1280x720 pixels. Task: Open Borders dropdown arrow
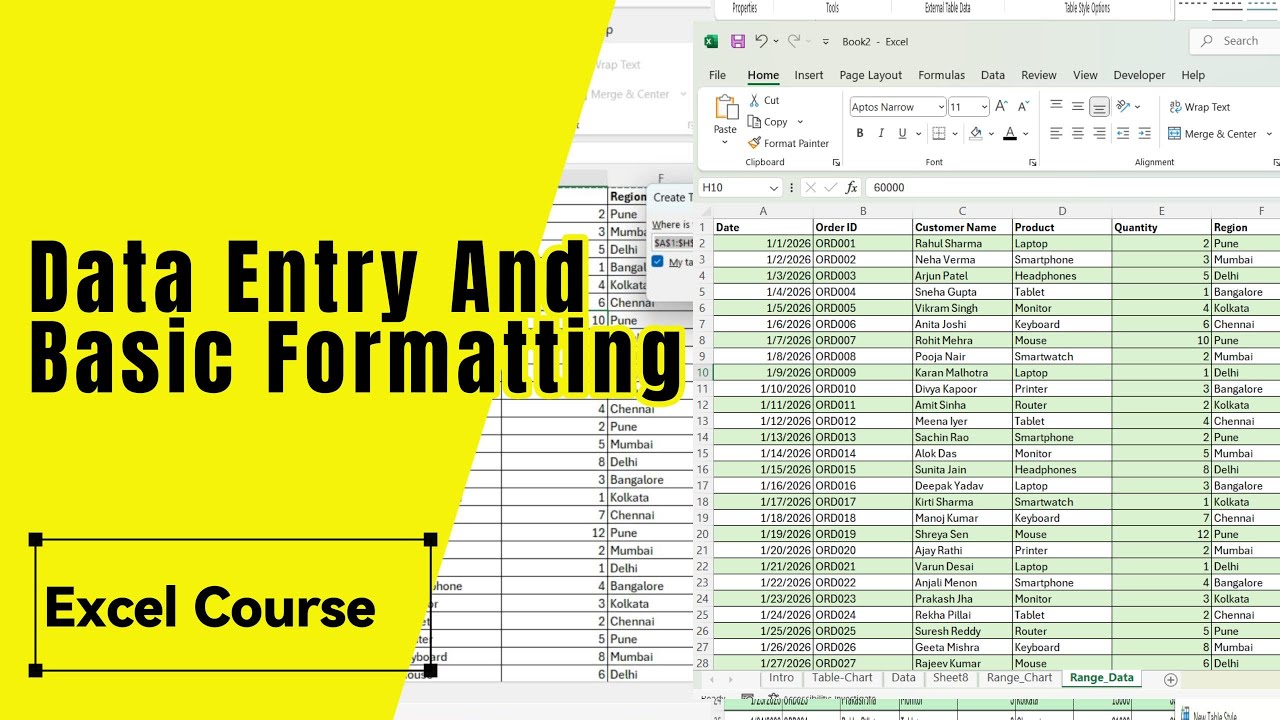pos(953,134)
